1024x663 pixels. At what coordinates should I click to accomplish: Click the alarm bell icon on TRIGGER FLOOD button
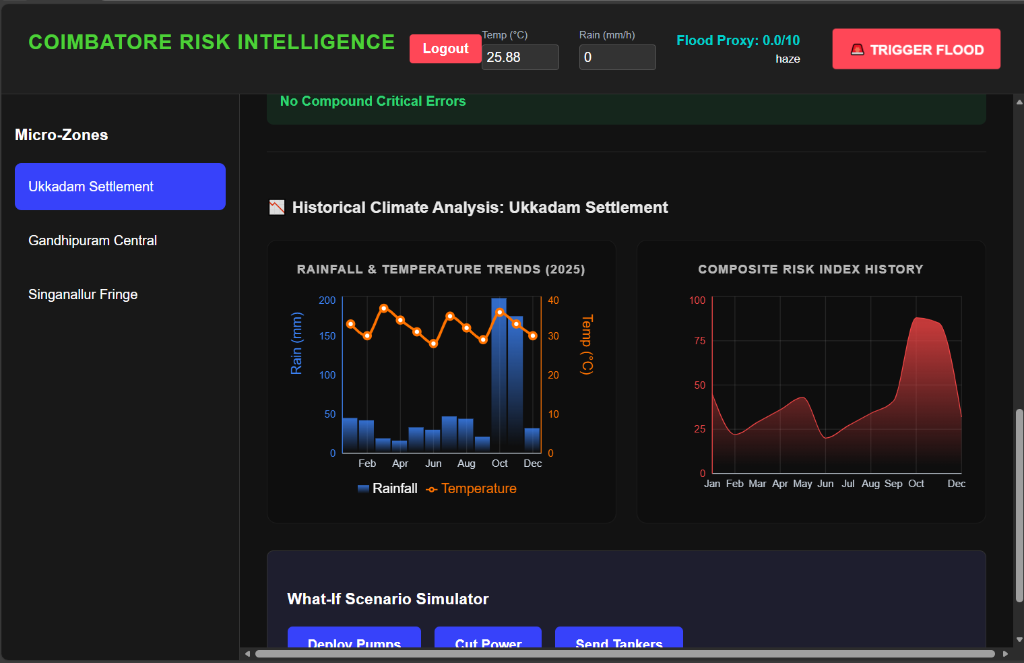[x=858, y=49]
